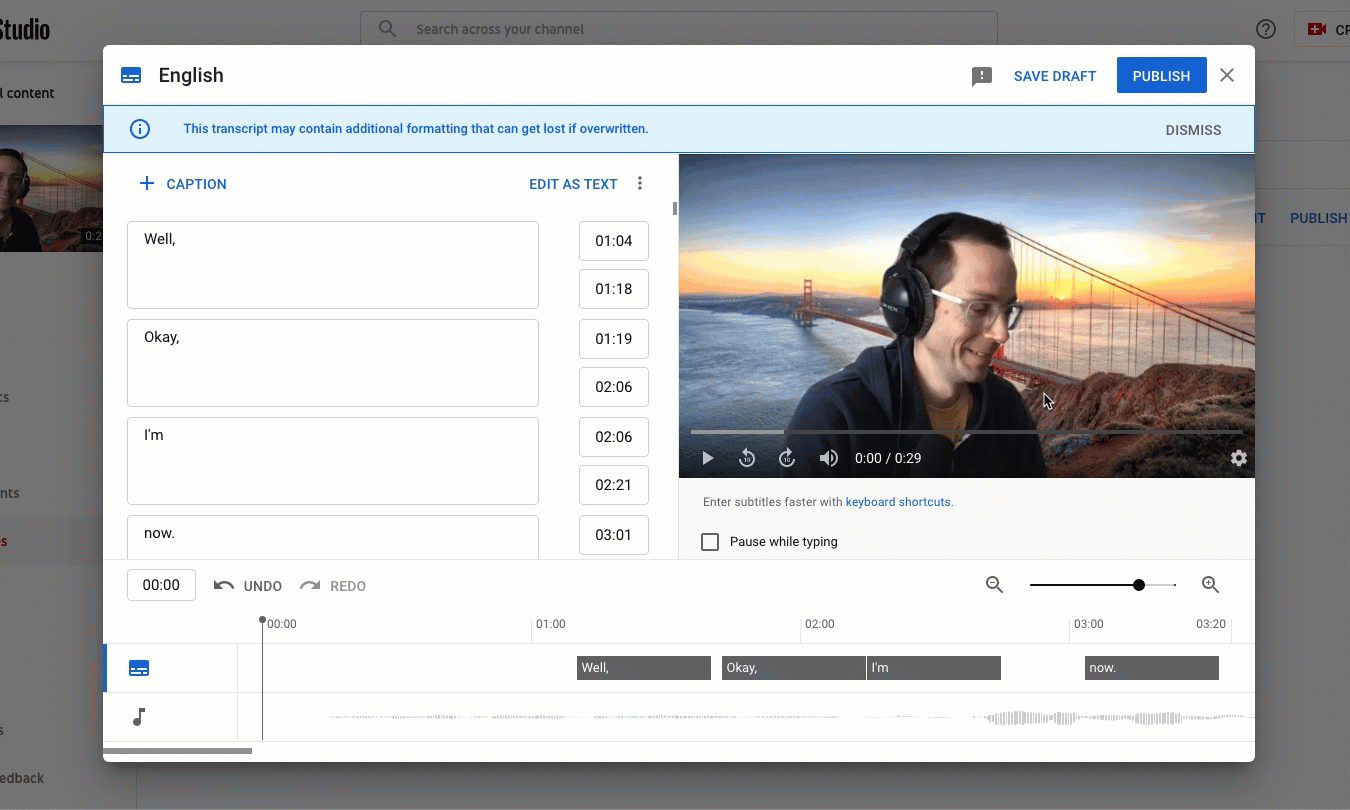Enable Pause while typing
Viewport: 1350px width, 810px height.
pos(710,541)
